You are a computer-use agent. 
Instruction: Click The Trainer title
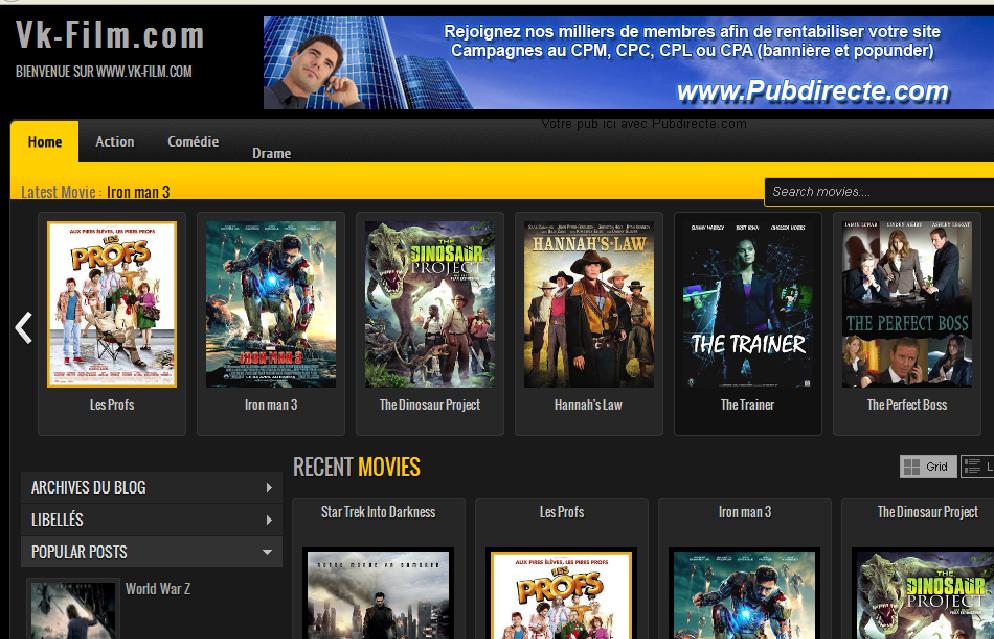tap(747, 405)
